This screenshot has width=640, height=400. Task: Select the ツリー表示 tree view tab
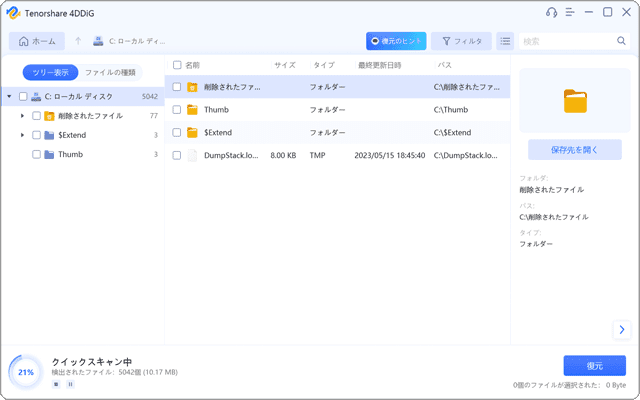[50, 73]
